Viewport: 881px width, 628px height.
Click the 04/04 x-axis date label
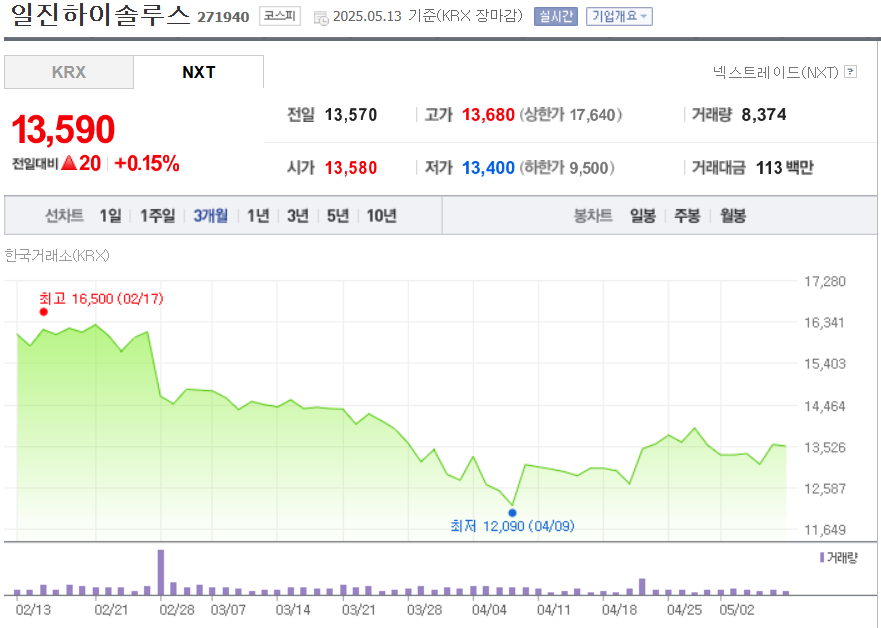(x=489, y=610)
